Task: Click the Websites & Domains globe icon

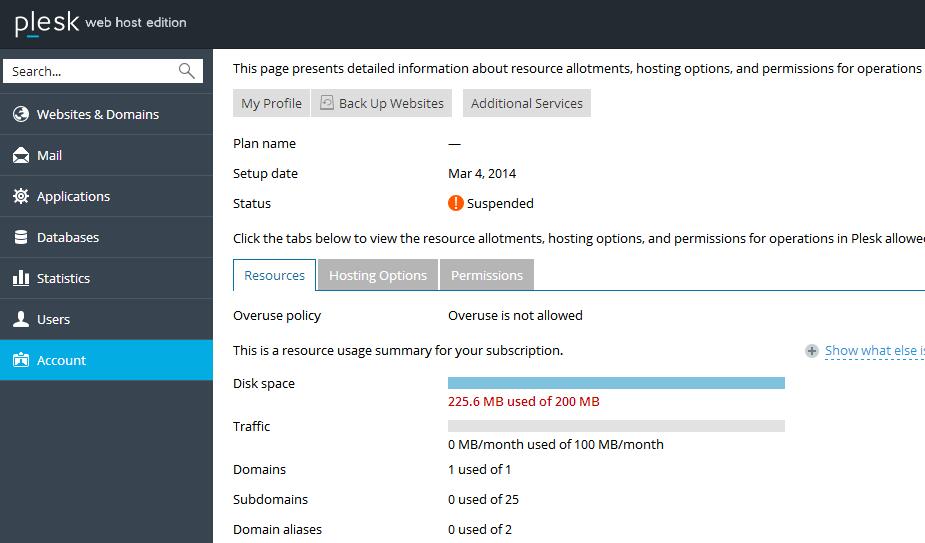Action: (21, 114)
